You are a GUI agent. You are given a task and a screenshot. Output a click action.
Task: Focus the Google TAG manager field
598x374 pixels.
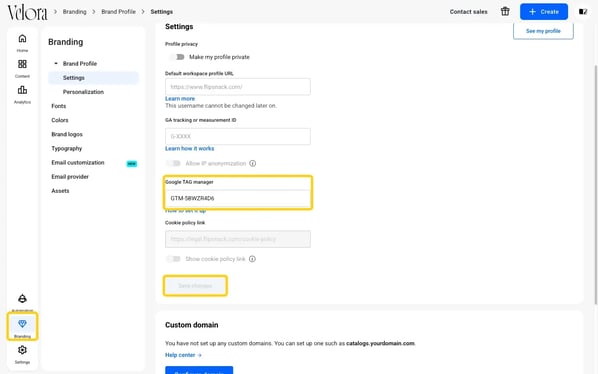click(x=238, y=198)
